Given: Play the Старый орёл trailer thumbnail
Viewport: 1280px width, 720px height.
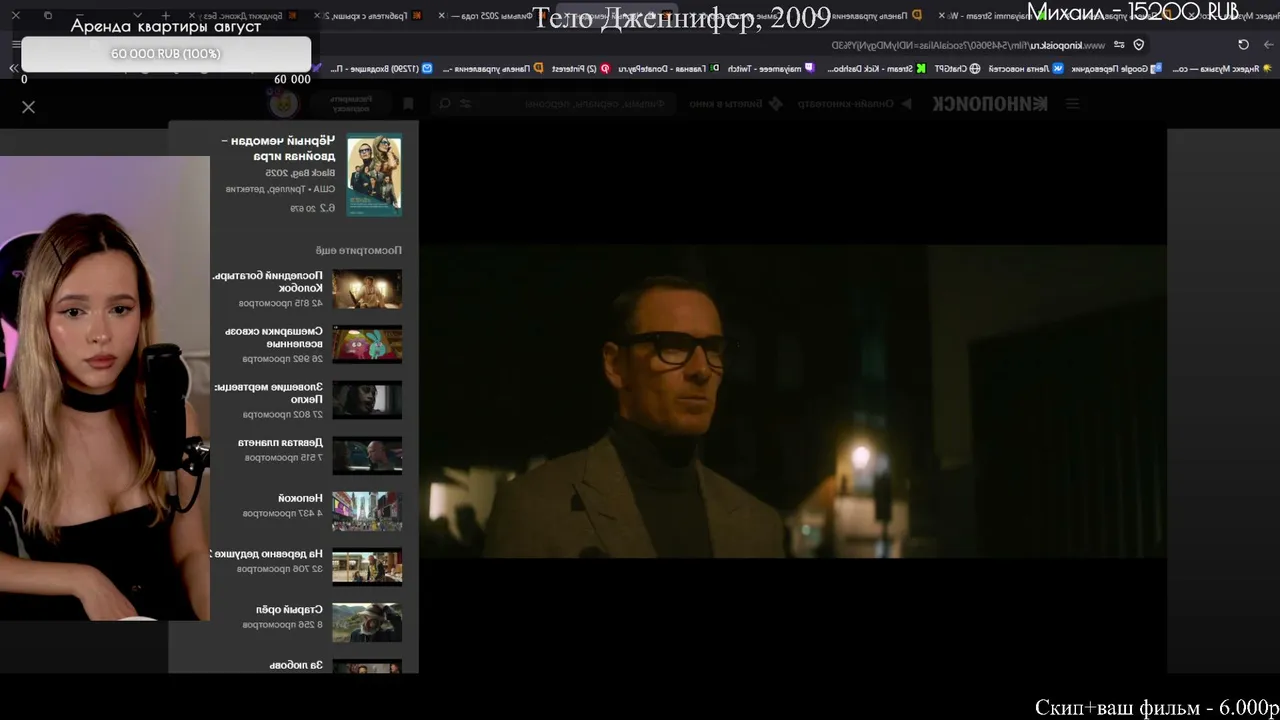Looking at the screenshot, I should tap(367, 623).
